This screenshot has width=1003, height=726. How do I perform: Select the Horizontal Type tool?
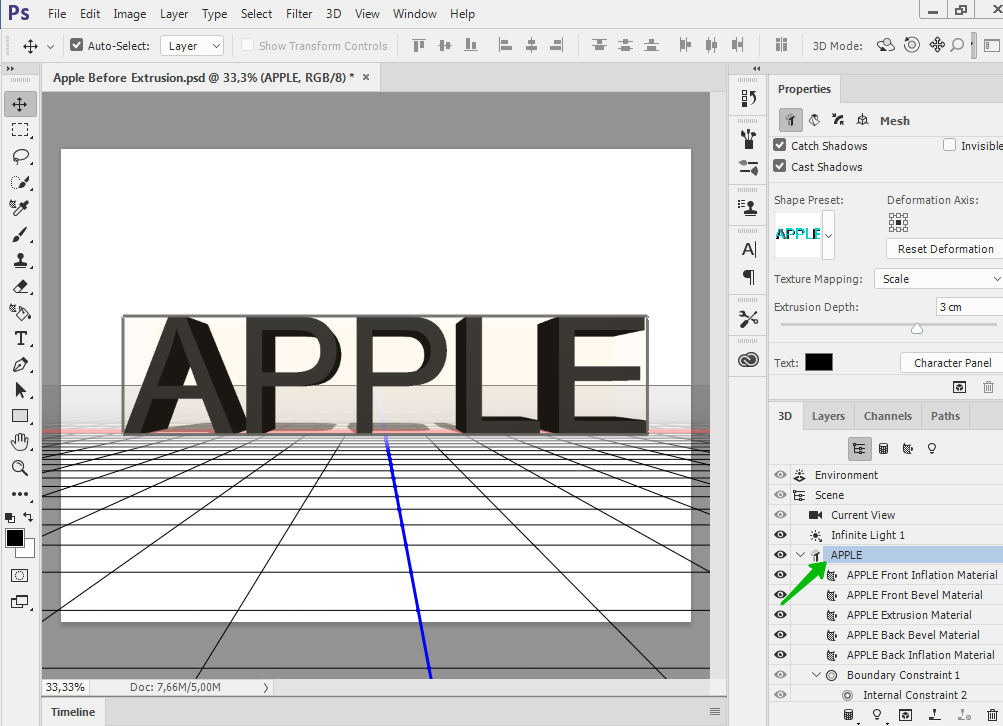[20, 338]
